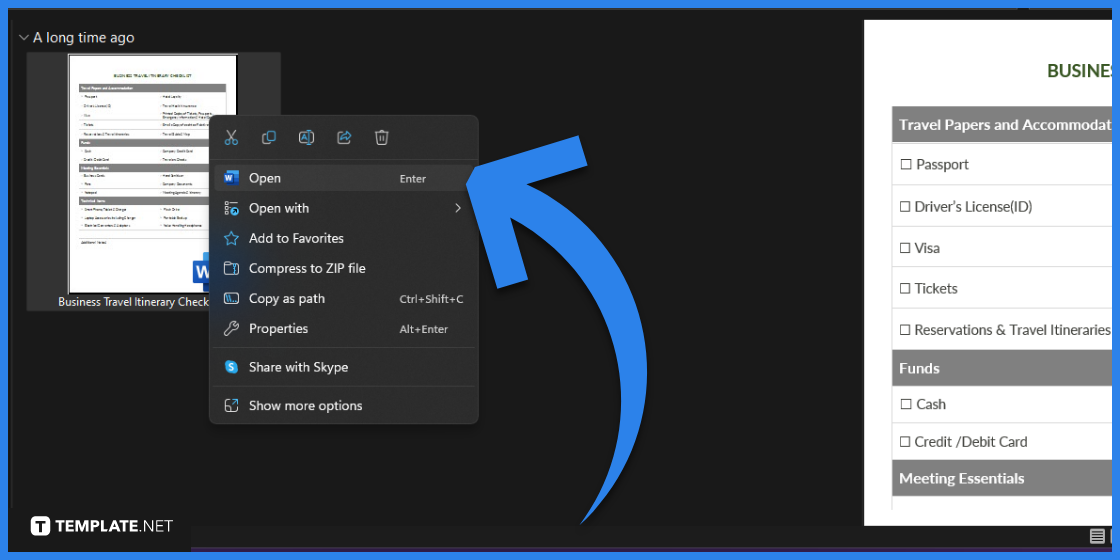Switch to details view icon at bottom right
The image size is (1120, 560).
point(1097,537)
